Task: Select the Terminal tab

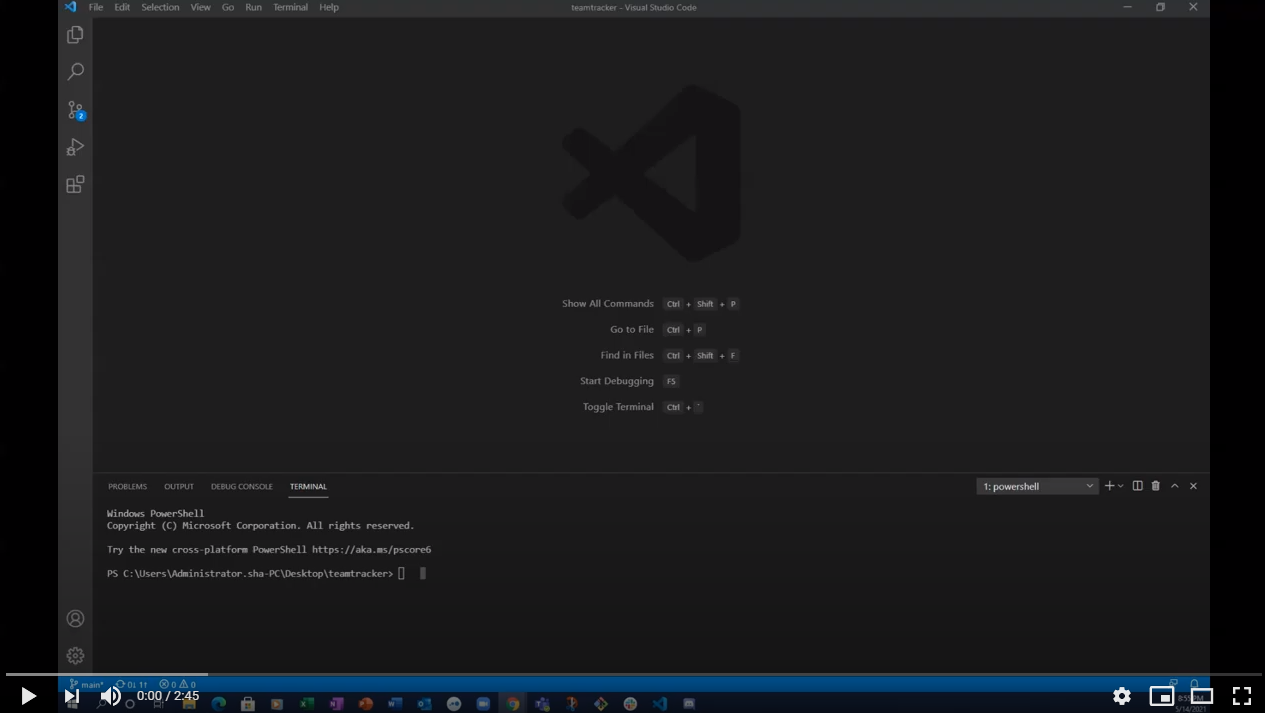Action: click(308, 487)
